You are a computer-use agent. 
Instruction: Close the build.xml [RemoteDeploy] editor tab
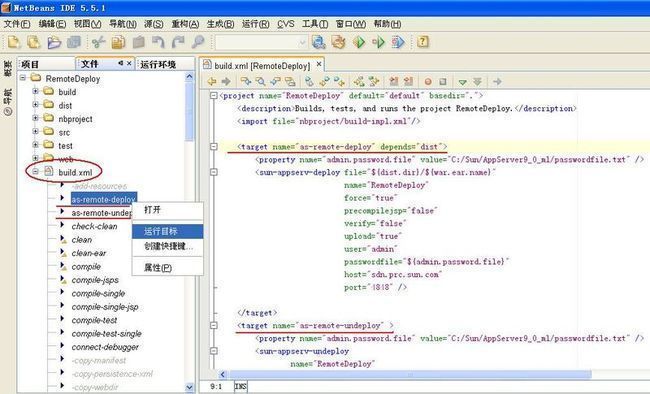[319, 64]
